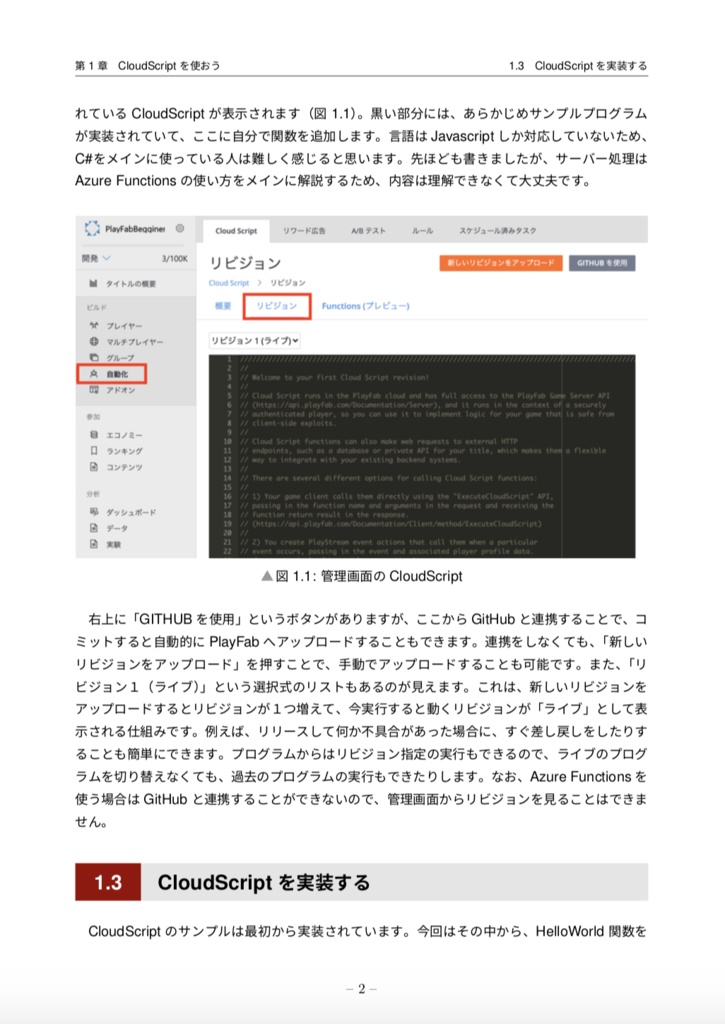725x1024 pixels.
Task: Click the 3/100K usage counter
Action: [174, 259]
